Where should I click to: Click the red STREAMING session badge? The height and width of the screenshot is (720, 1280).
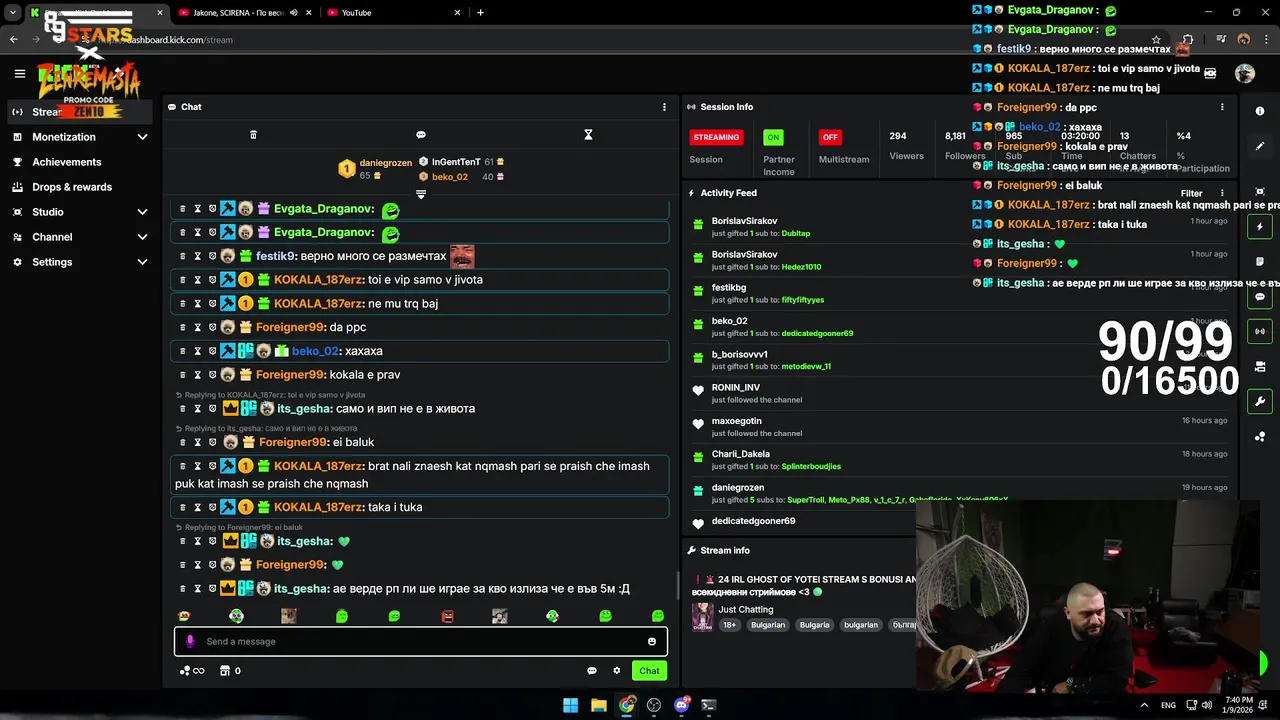coord(716,137)
